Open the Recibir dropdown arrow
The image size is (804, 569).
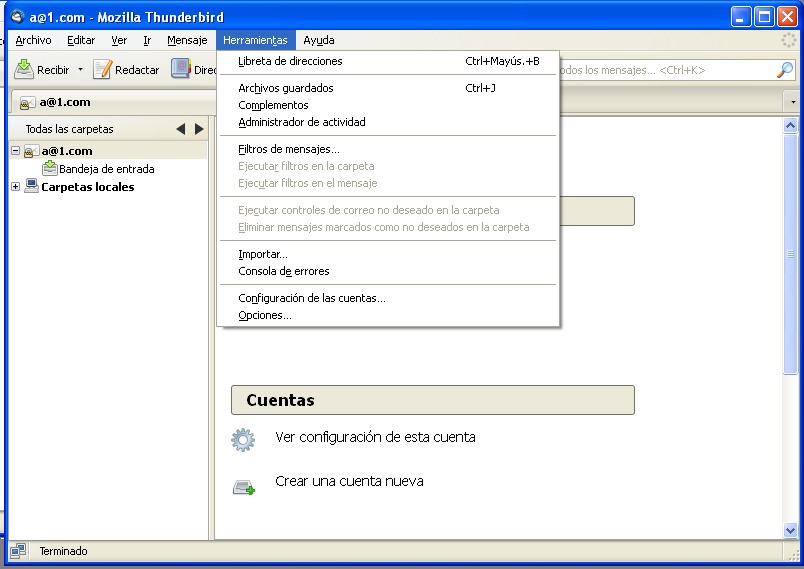(81, 70)
